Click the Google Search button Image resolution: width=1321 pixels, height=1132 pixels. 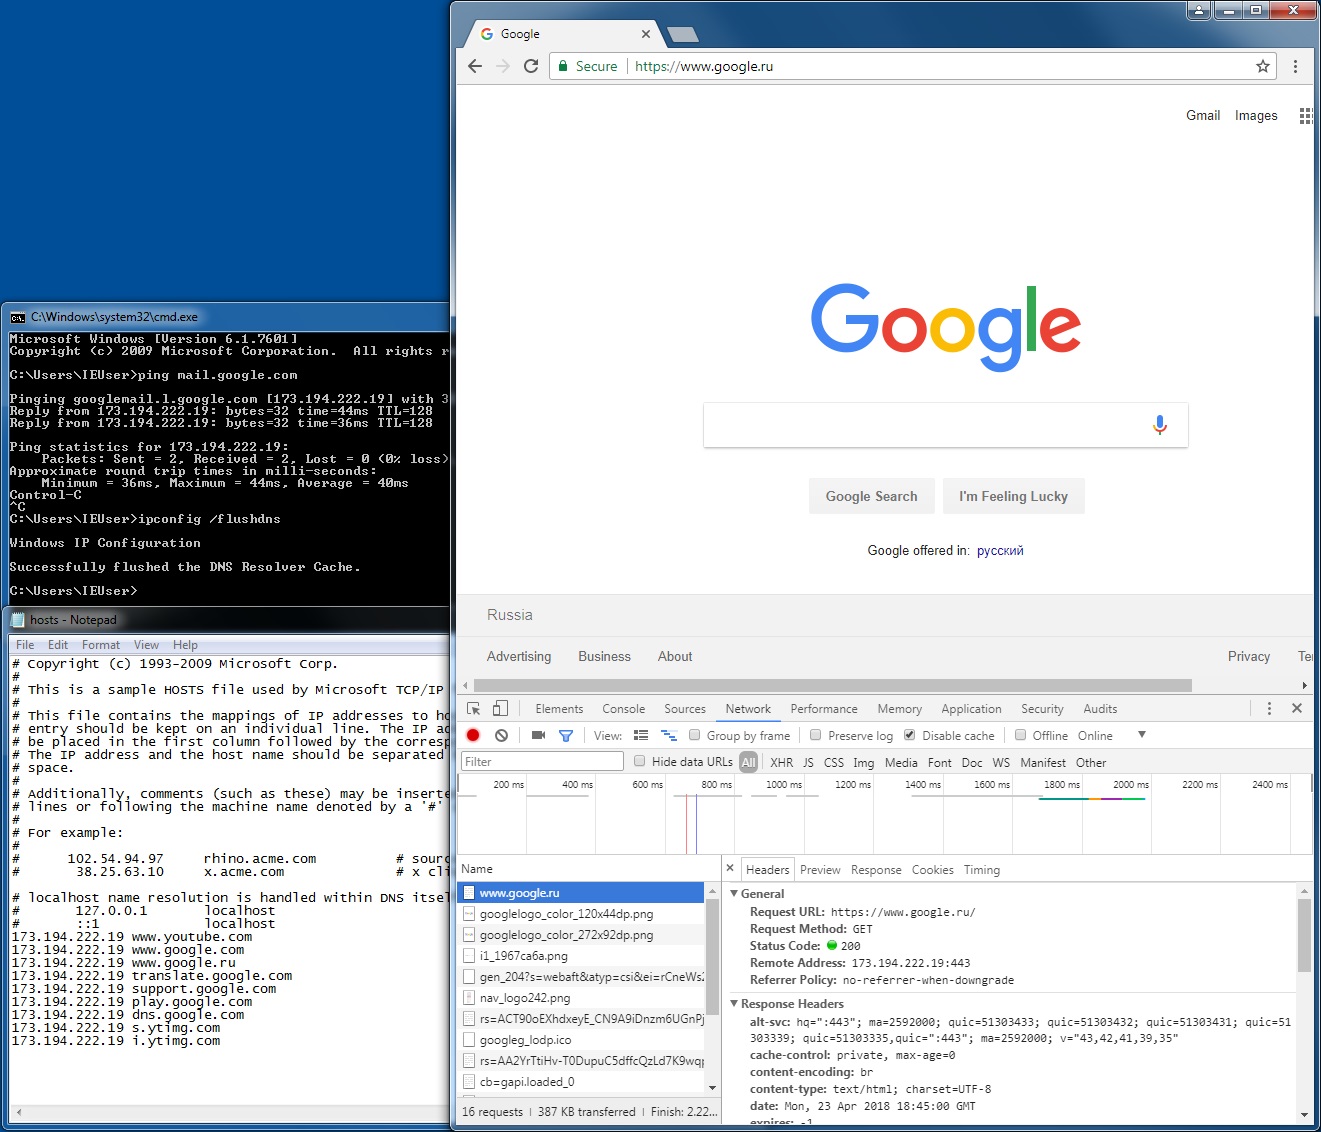[x=871, y=496]
